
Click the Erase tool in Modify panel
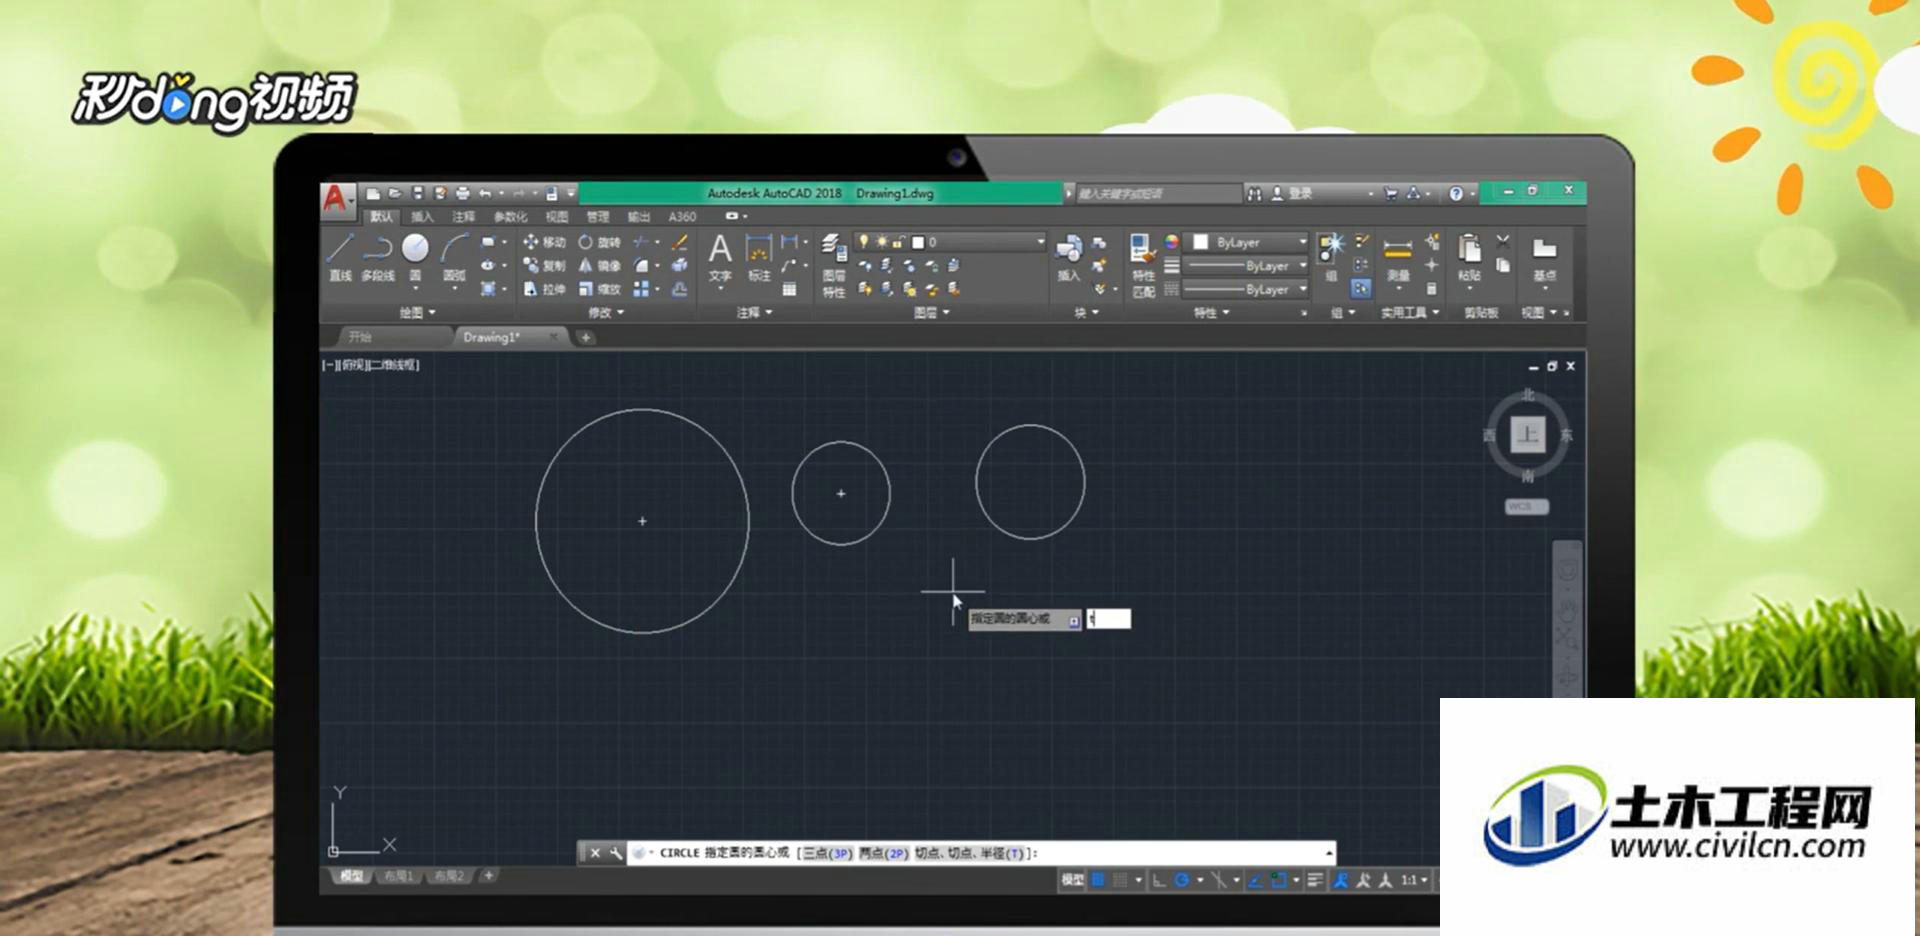coord(680,242)
